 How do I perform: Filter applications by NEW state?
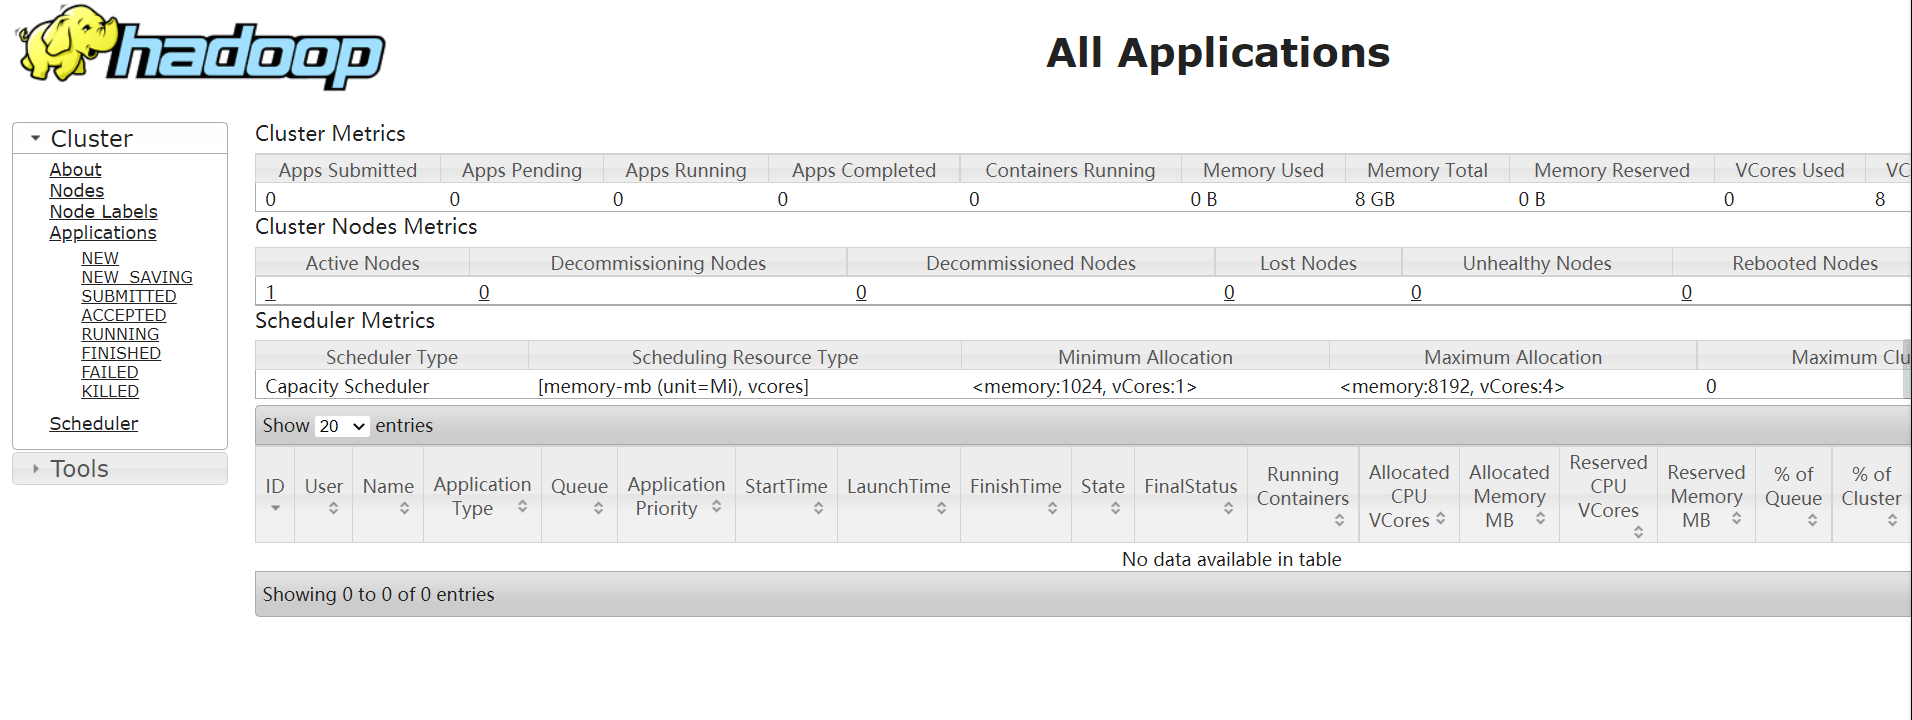[100, 258]
